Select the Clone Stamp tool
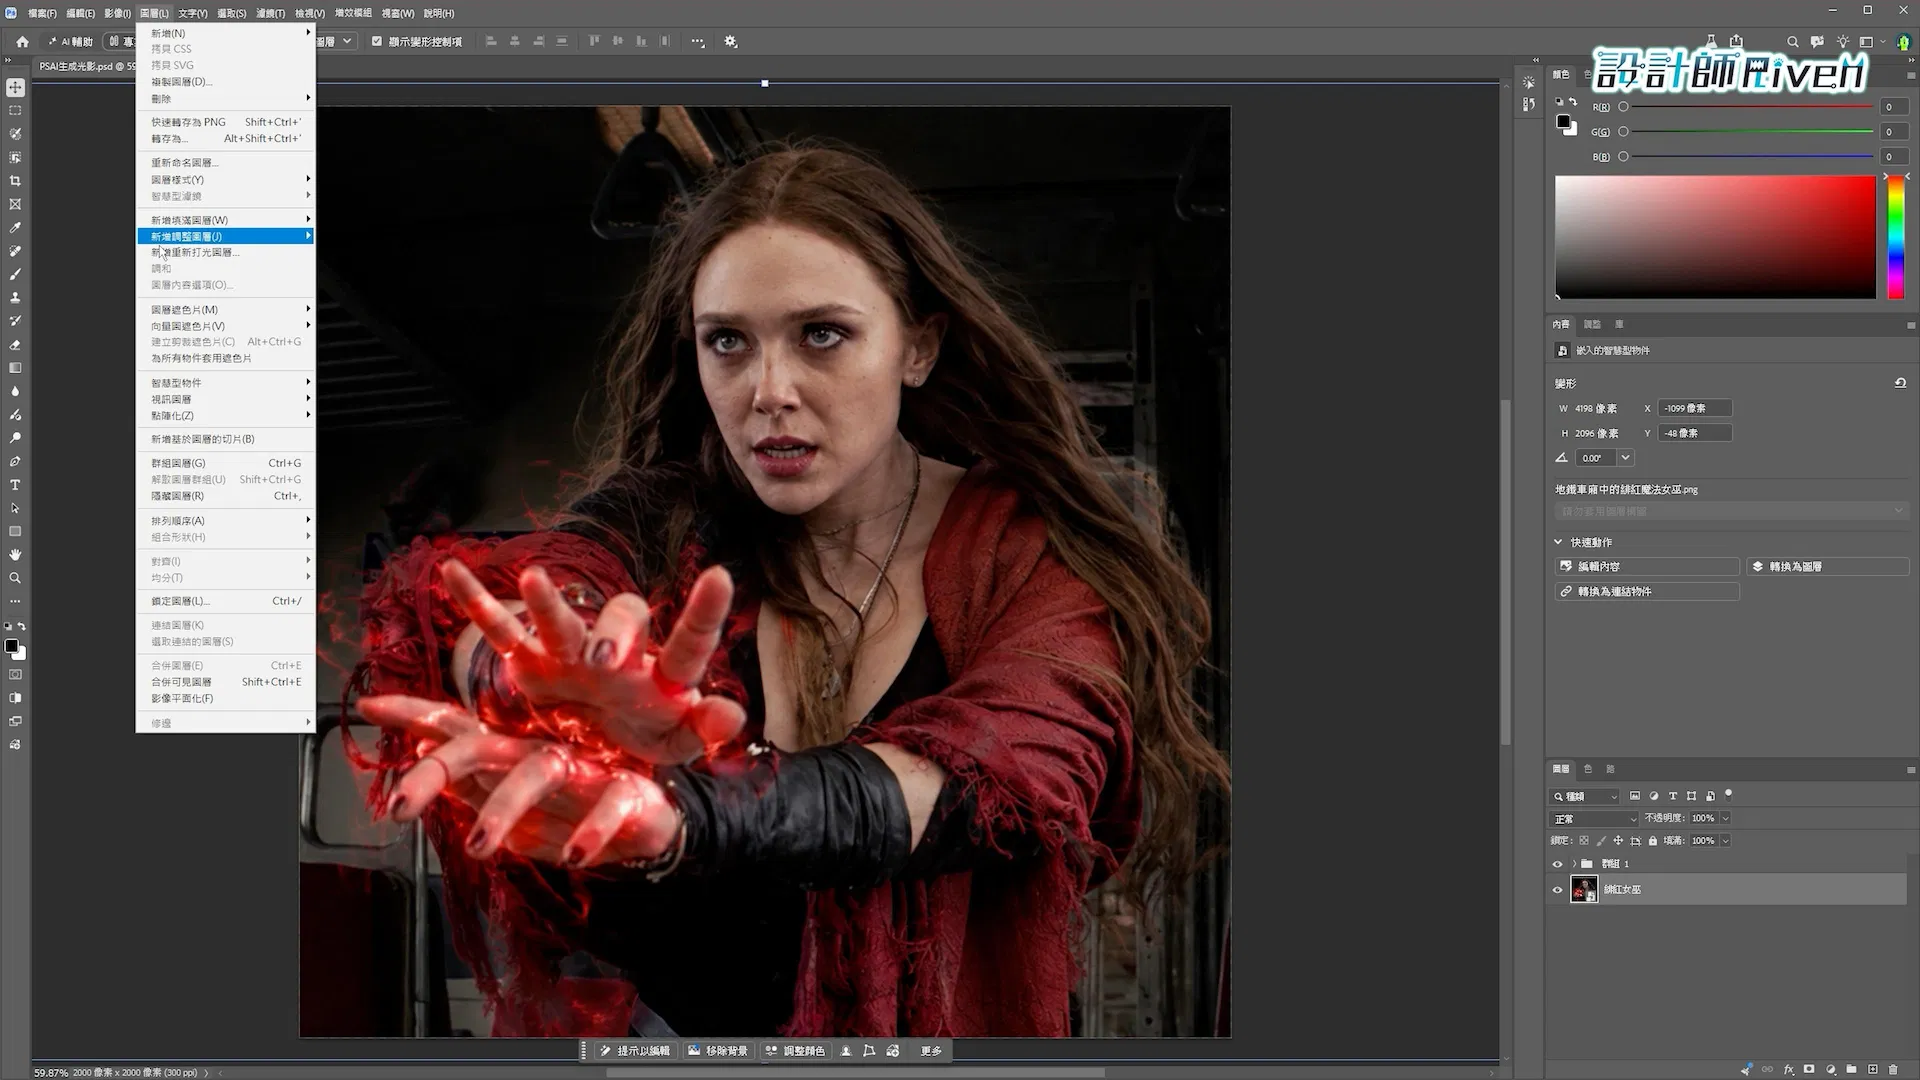1920x1080 pixels. click(x=15, y=298)
